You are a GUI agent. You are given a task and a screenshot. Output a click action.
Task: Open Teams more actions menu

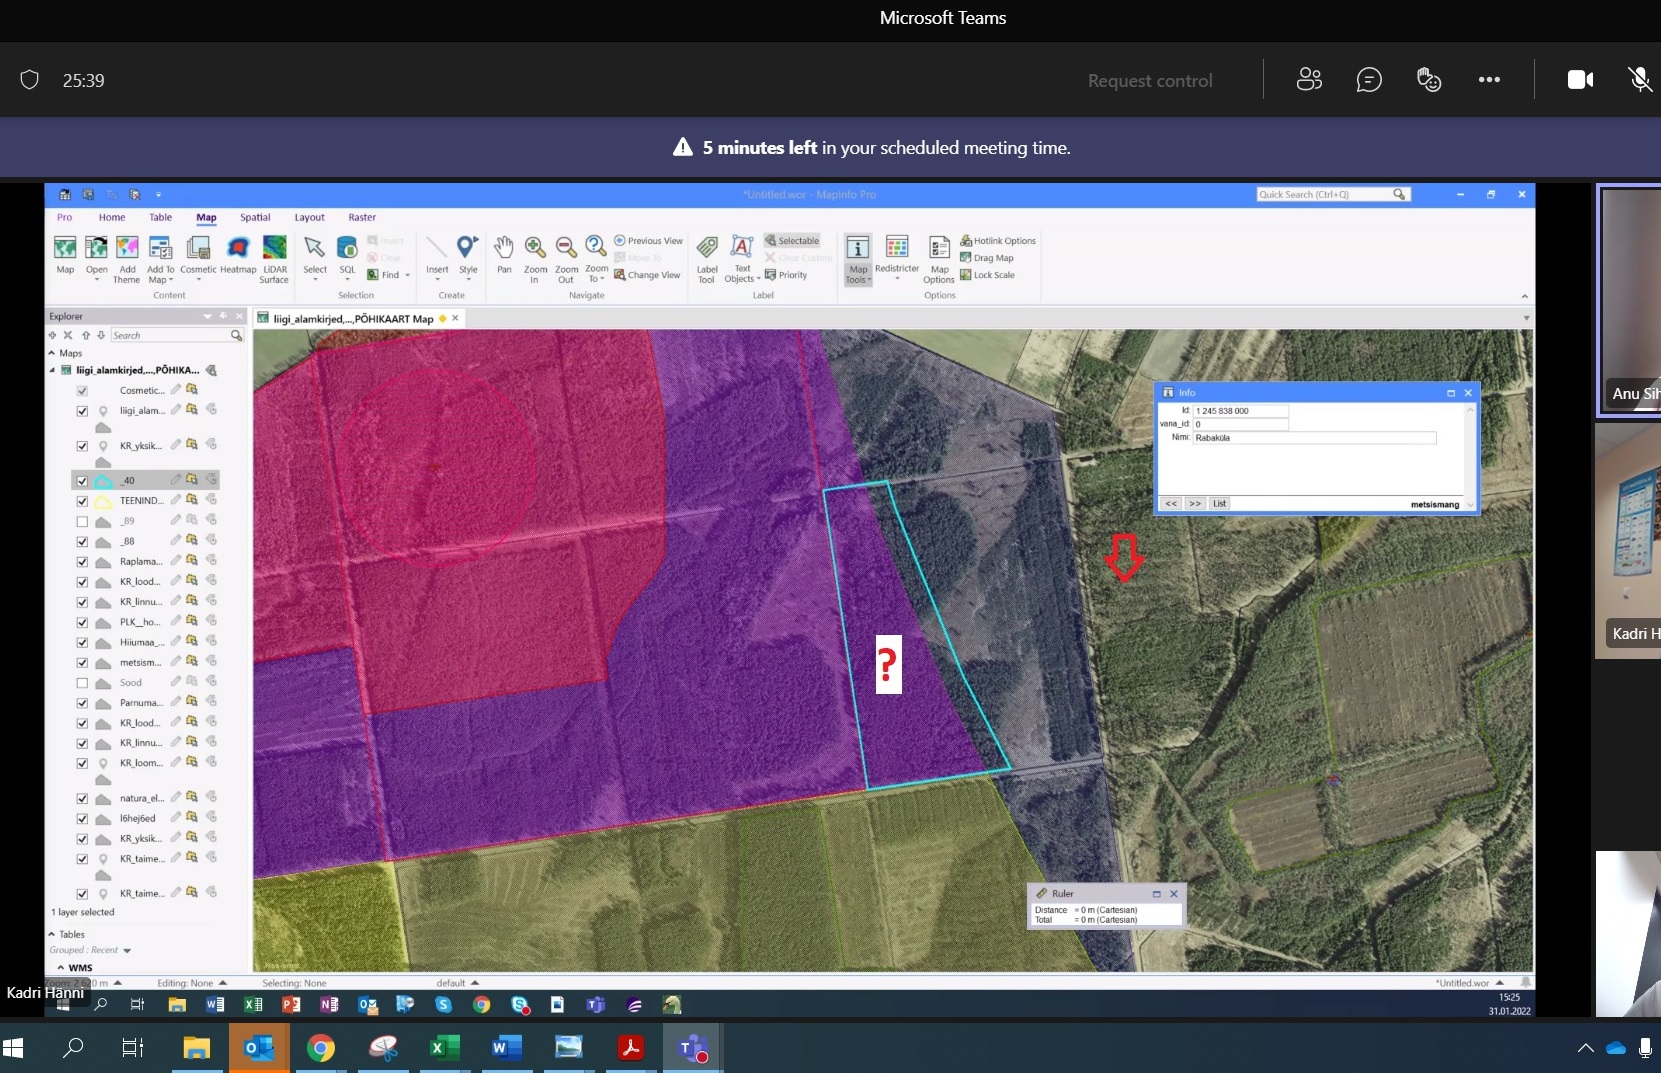coord(1489,80)
